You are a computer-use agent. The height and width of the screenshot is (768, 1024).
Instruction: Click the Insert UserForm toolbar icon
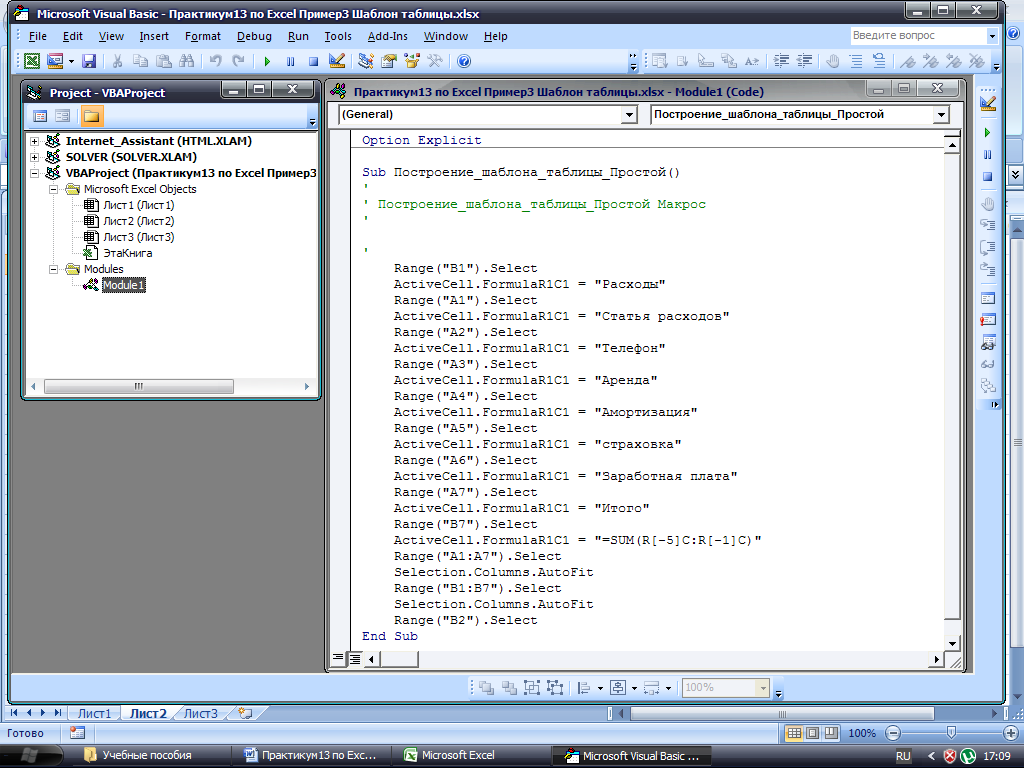point(55,61)
